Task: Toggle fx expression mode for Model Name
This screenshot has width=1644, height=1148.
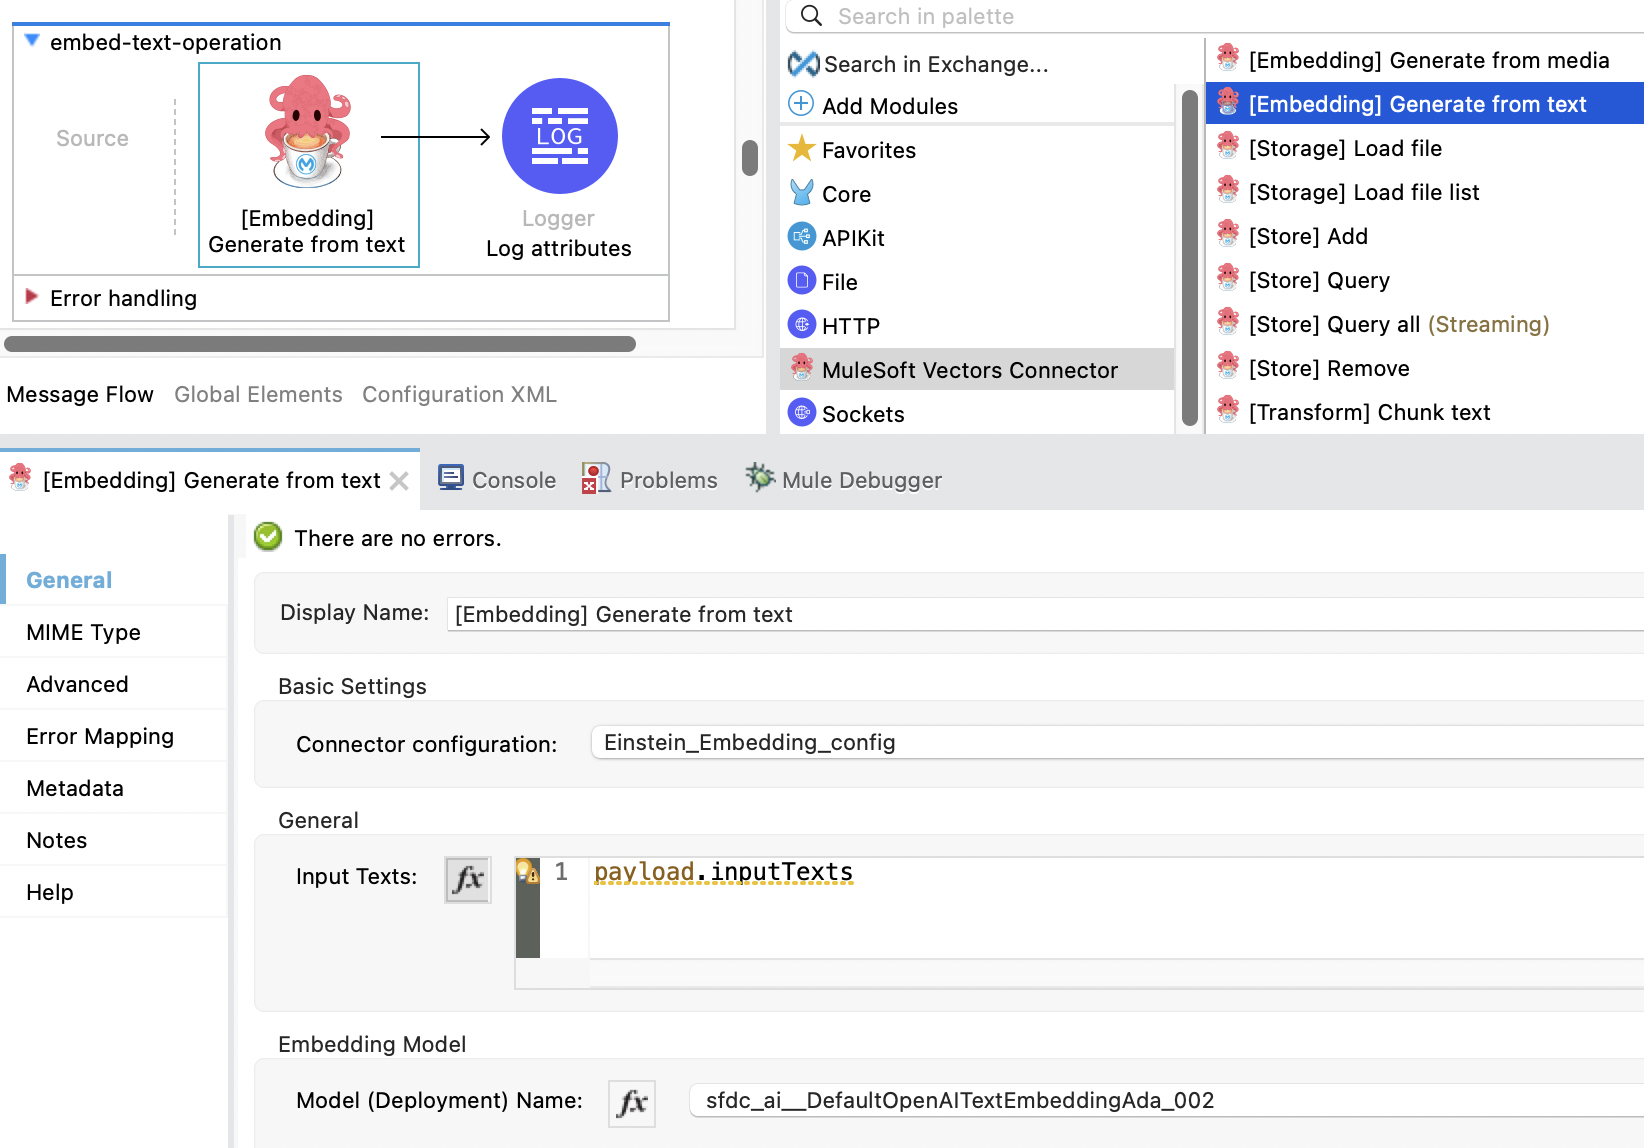Action: (x=632, y=1103)
